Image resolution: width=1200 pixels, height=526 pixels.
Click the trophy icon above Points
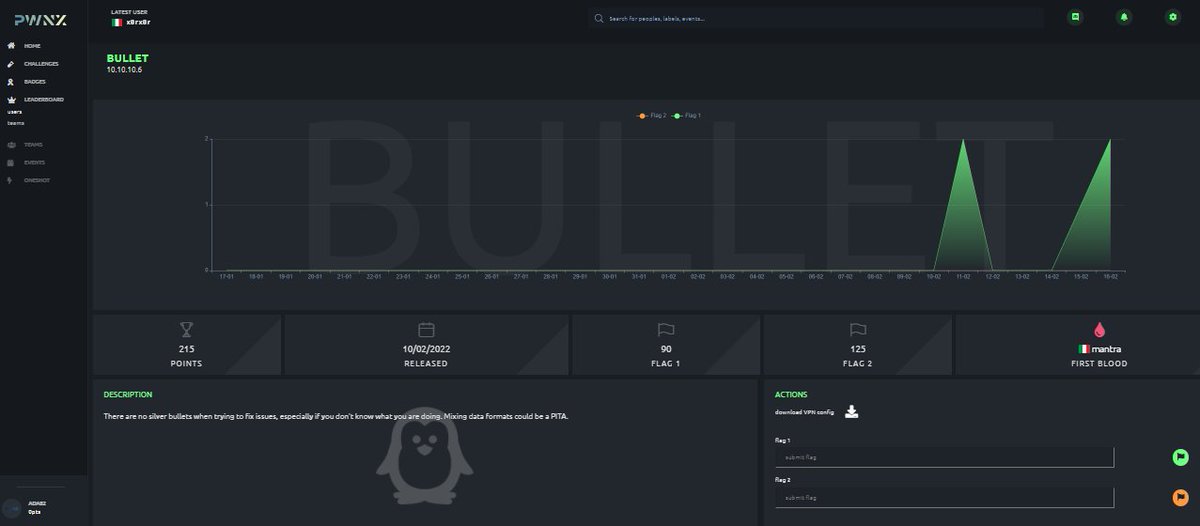pyautogui.click(x=186, y=329)
